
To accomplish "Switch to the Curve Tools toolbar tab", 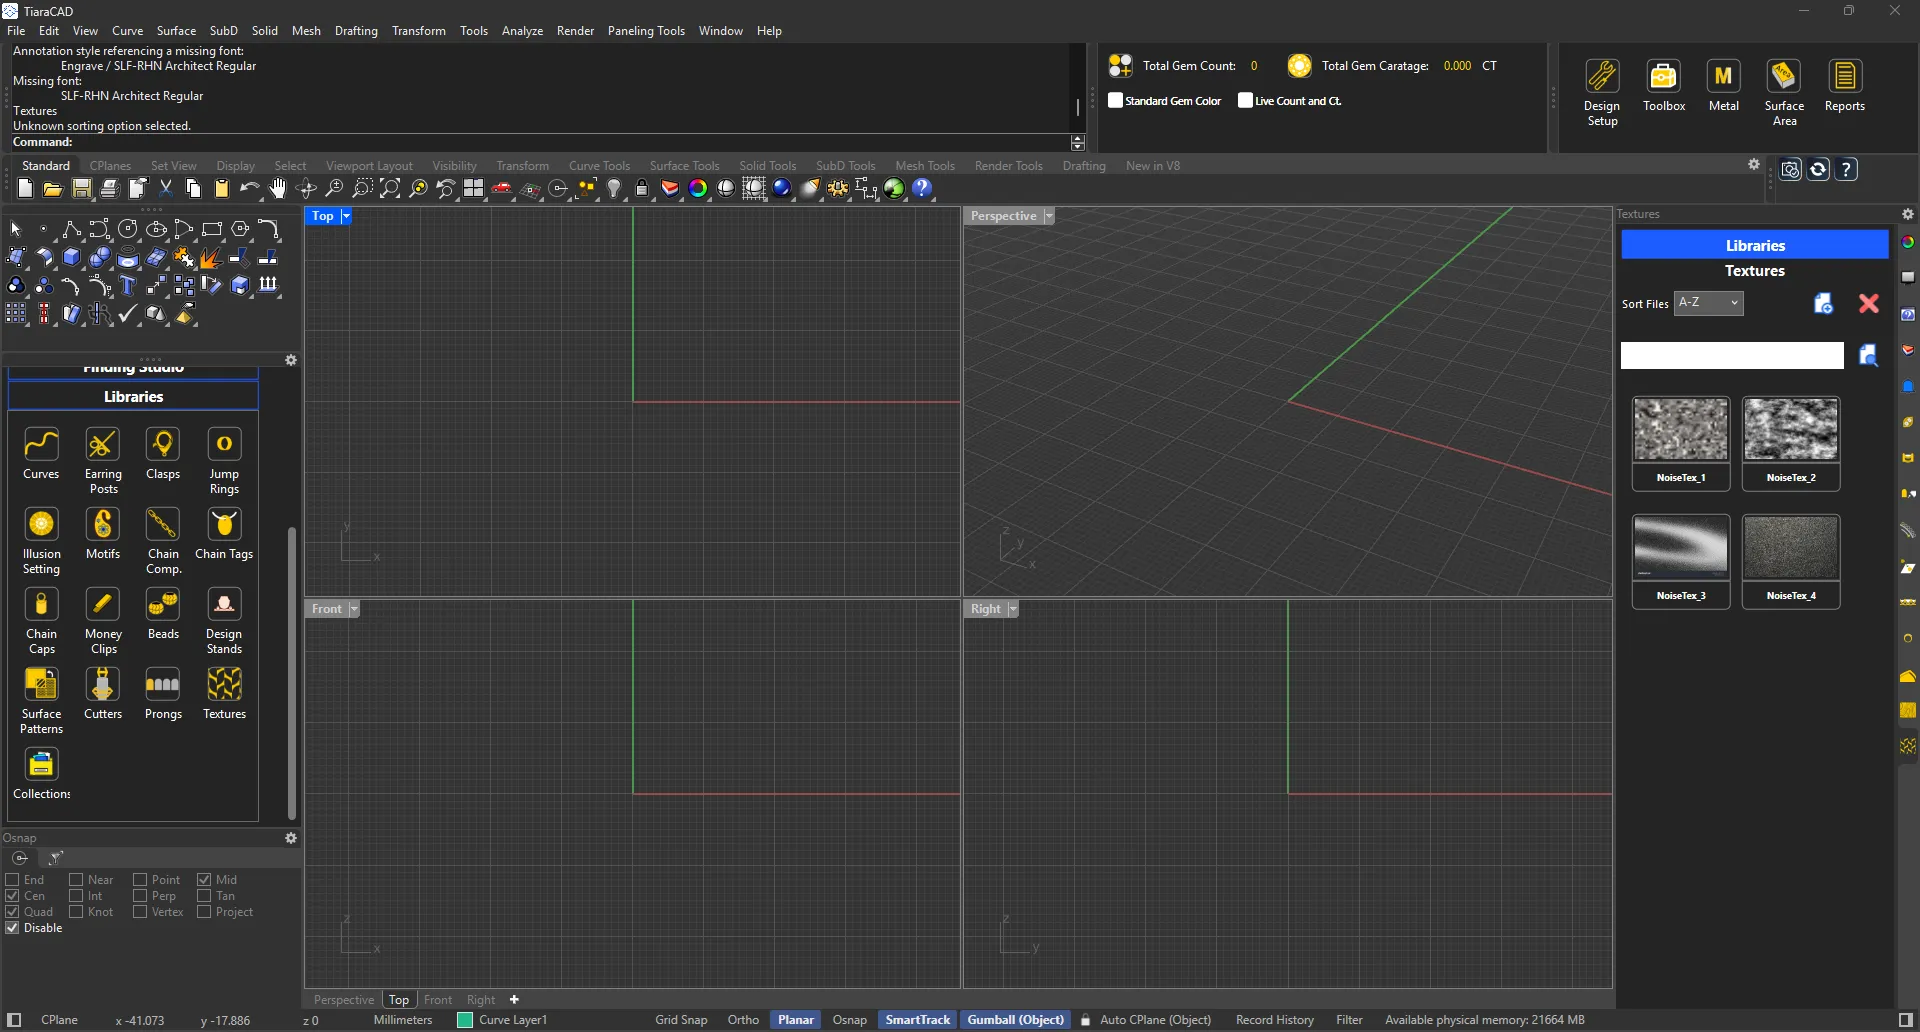I will pos(599,166).
